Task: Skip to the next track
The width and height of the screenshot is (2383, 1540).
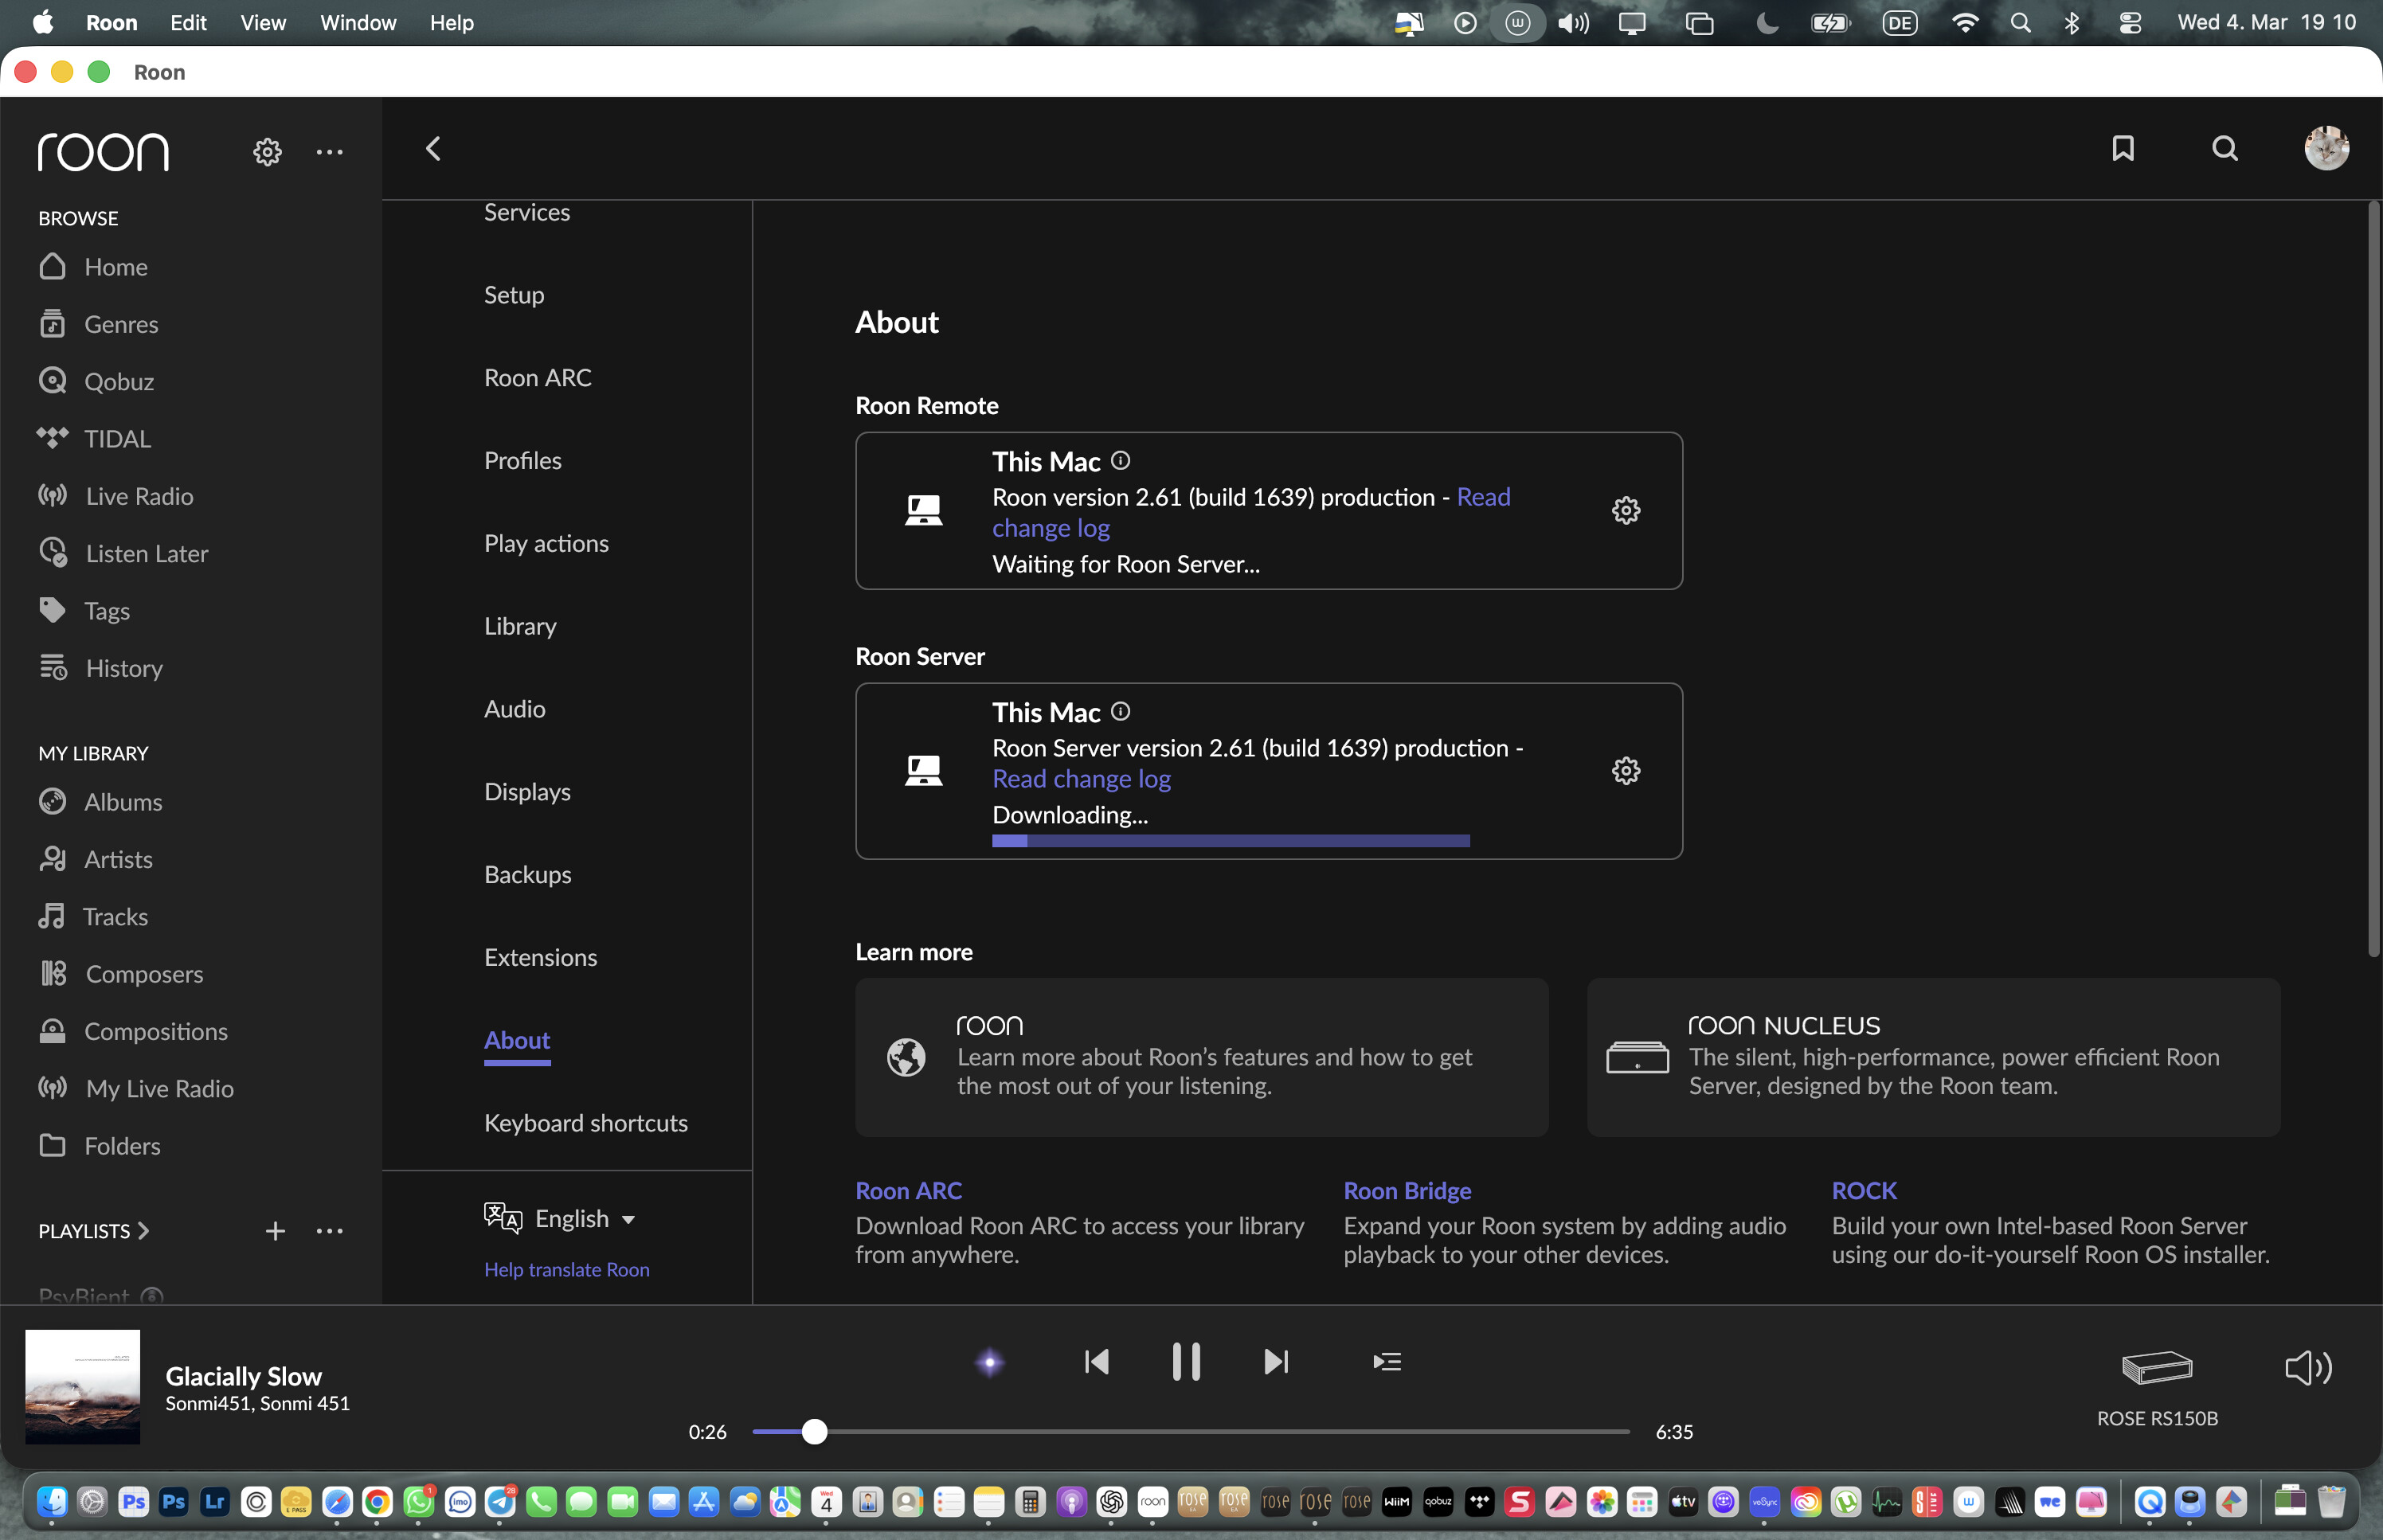Action: click(1276, 1362)
